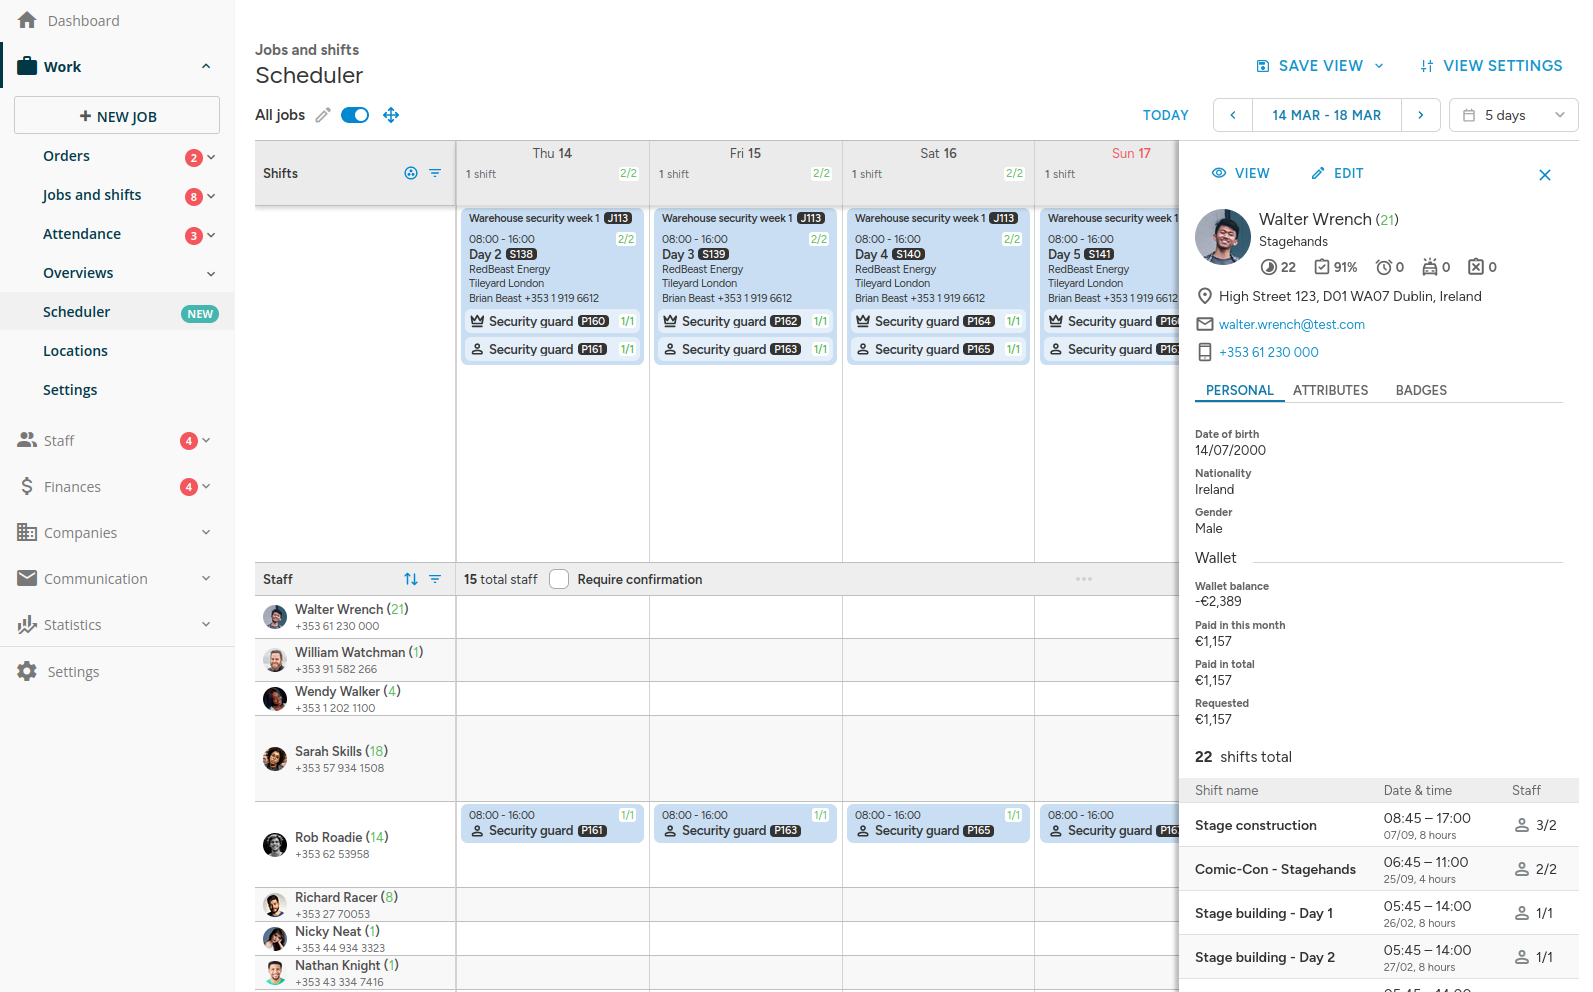Check the Require confirmation checkbox
The width and height of the screenshot is (1593, 992).
(x=559, y=579)
